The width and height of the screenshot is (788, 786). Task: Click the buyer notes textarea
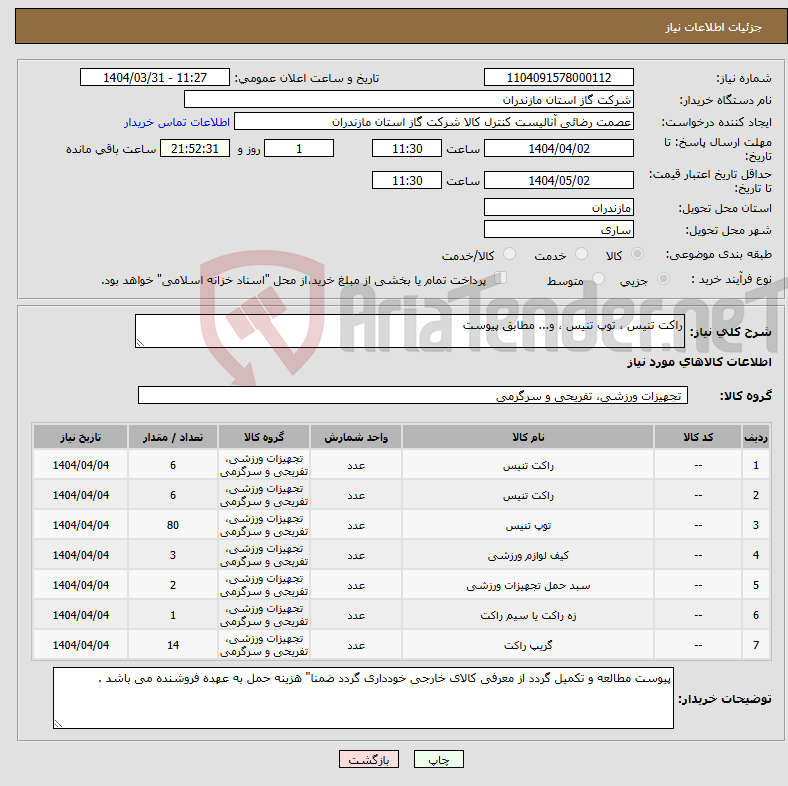click(x=363, y=698)
